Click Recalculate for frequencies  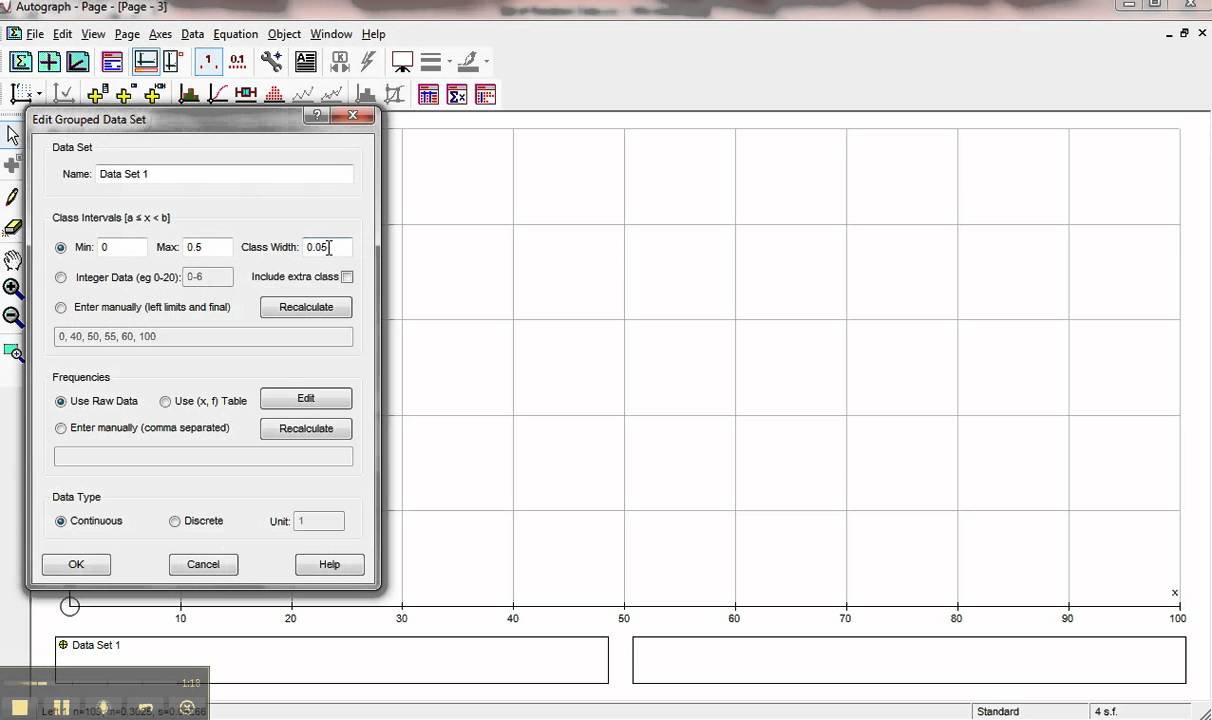306,428
